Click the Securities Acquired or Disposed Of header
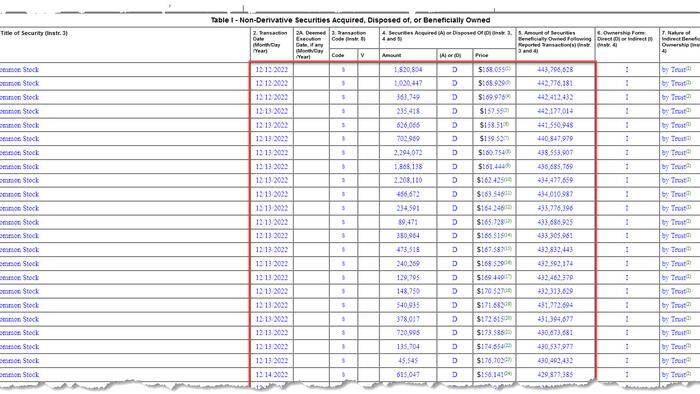The image size is (700, 394). point(446,36)
